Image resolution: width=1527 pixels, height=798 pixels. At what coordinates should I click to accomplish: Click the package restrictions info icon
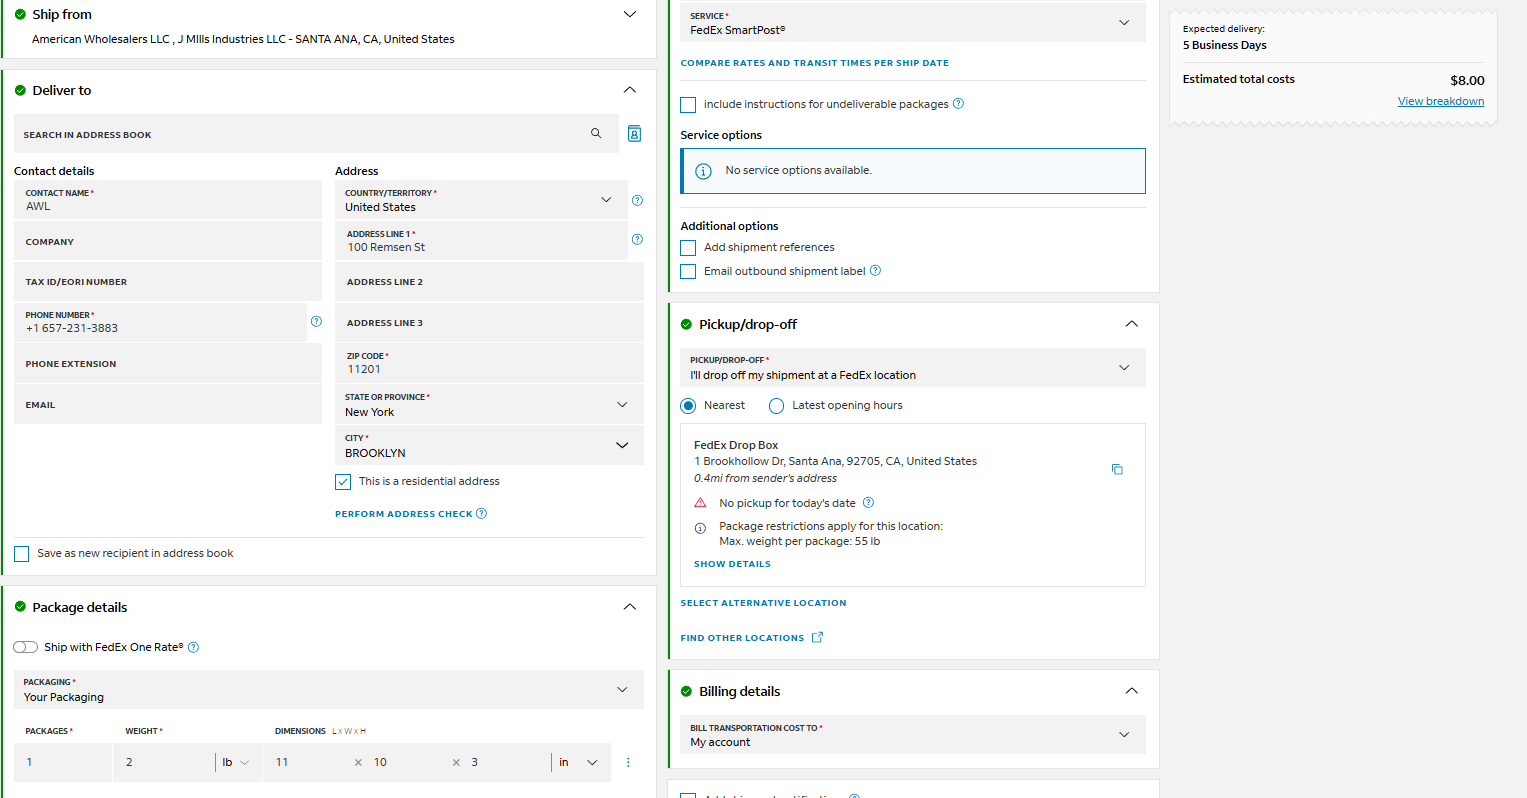coord(700,528)
